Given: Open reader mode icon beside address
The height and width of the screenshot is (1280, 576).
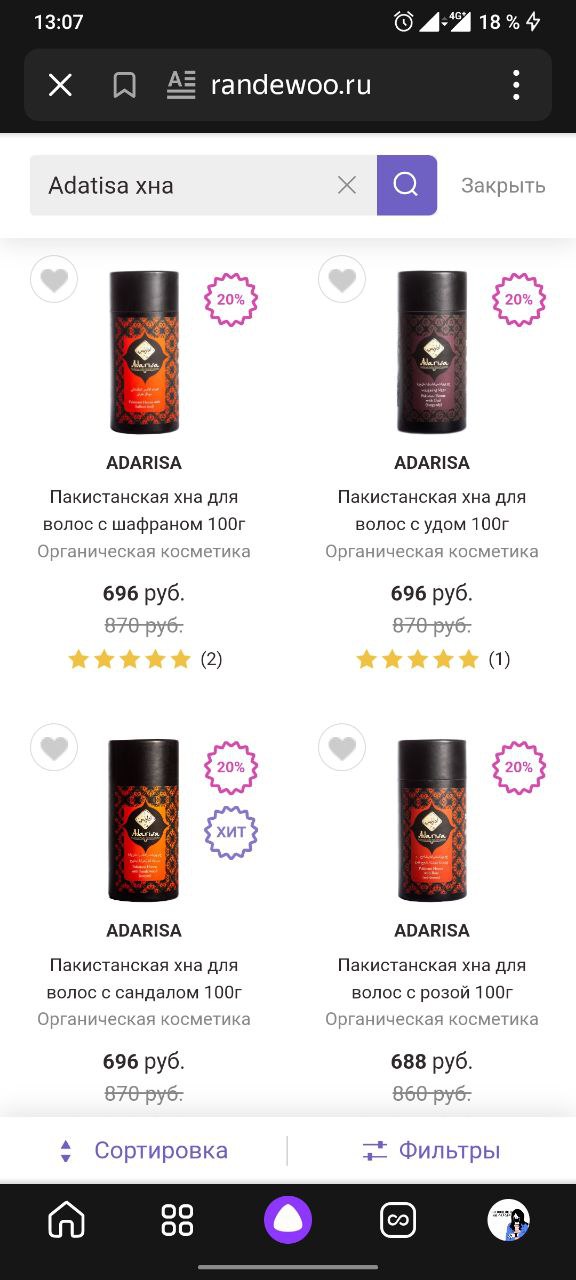Looking at the screenshot, I should pos(181,85).
